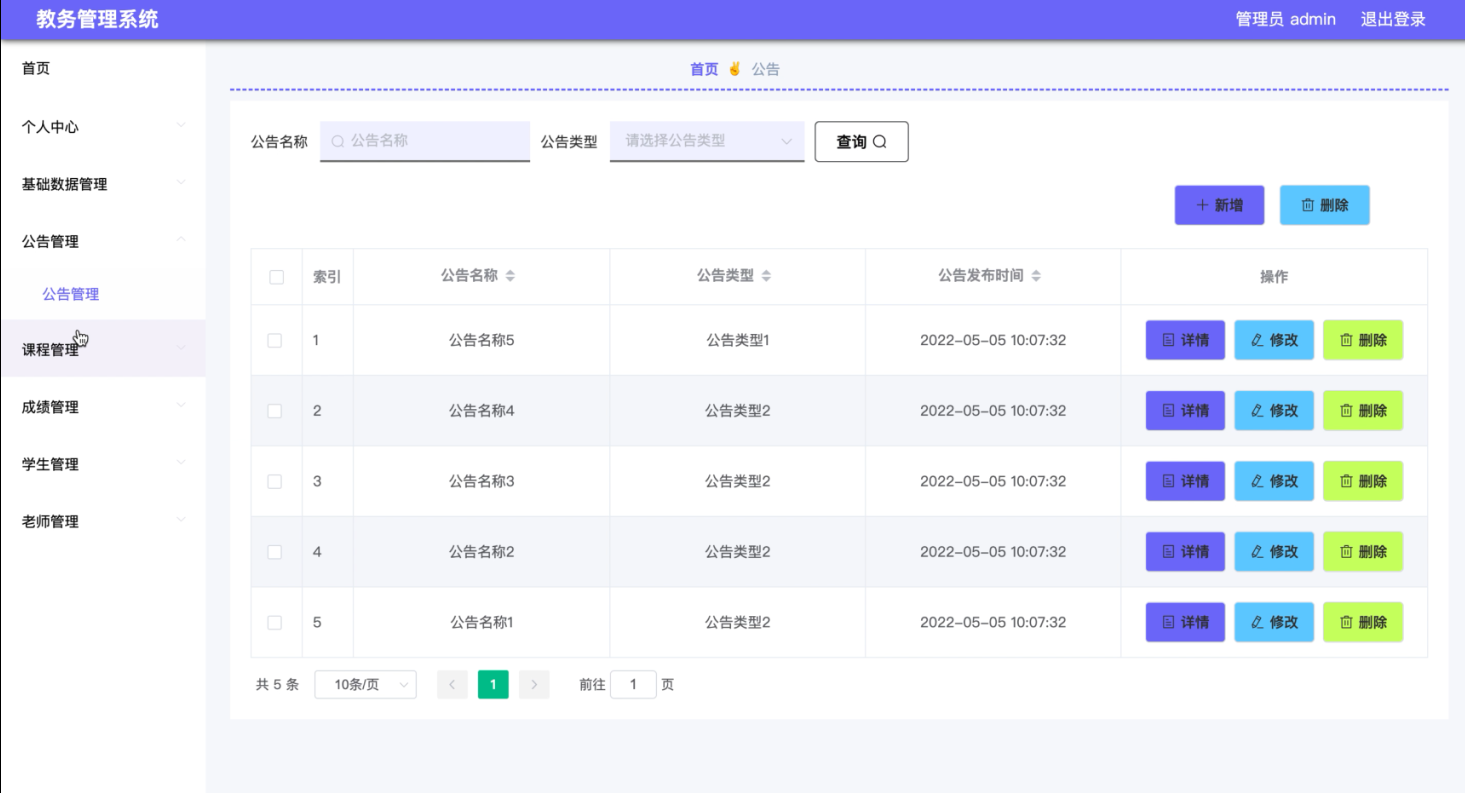
Task: Click the trash icon on top 删除 button
Action: tap(1308, 205)
